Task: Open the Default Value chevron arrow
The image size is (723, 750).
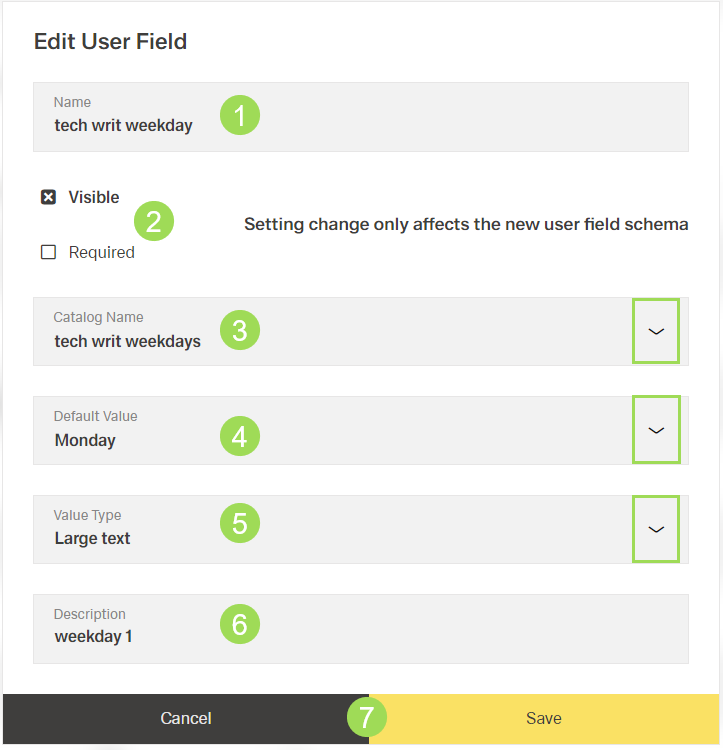Action: click(x=656, y=430)
